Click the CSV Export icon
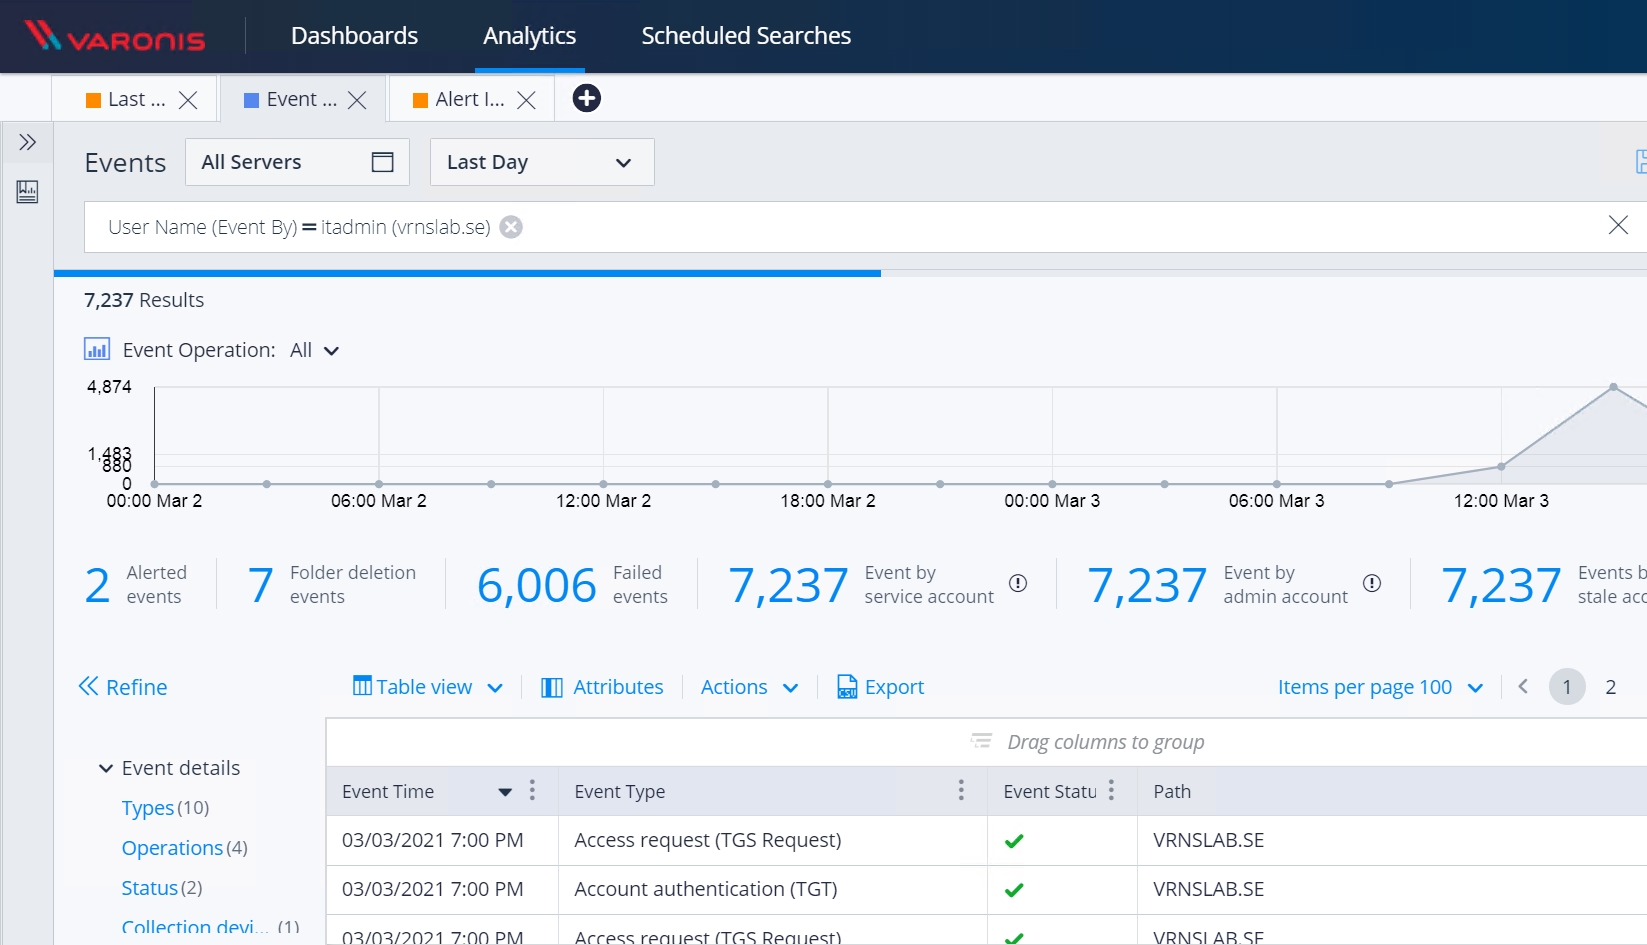Viewport: 1647px width, 945px height. tap(847, 687)
